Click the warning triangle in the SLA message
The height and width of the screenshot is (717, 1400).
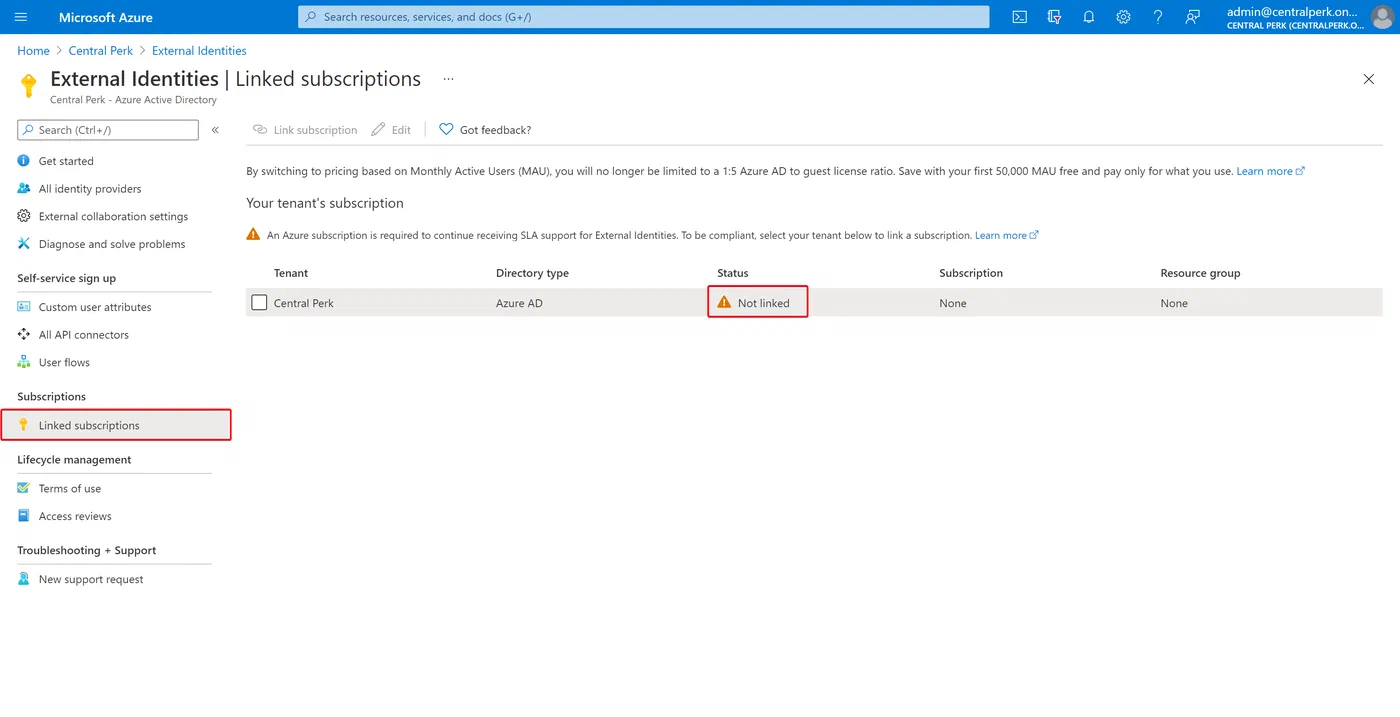(253, 235)
